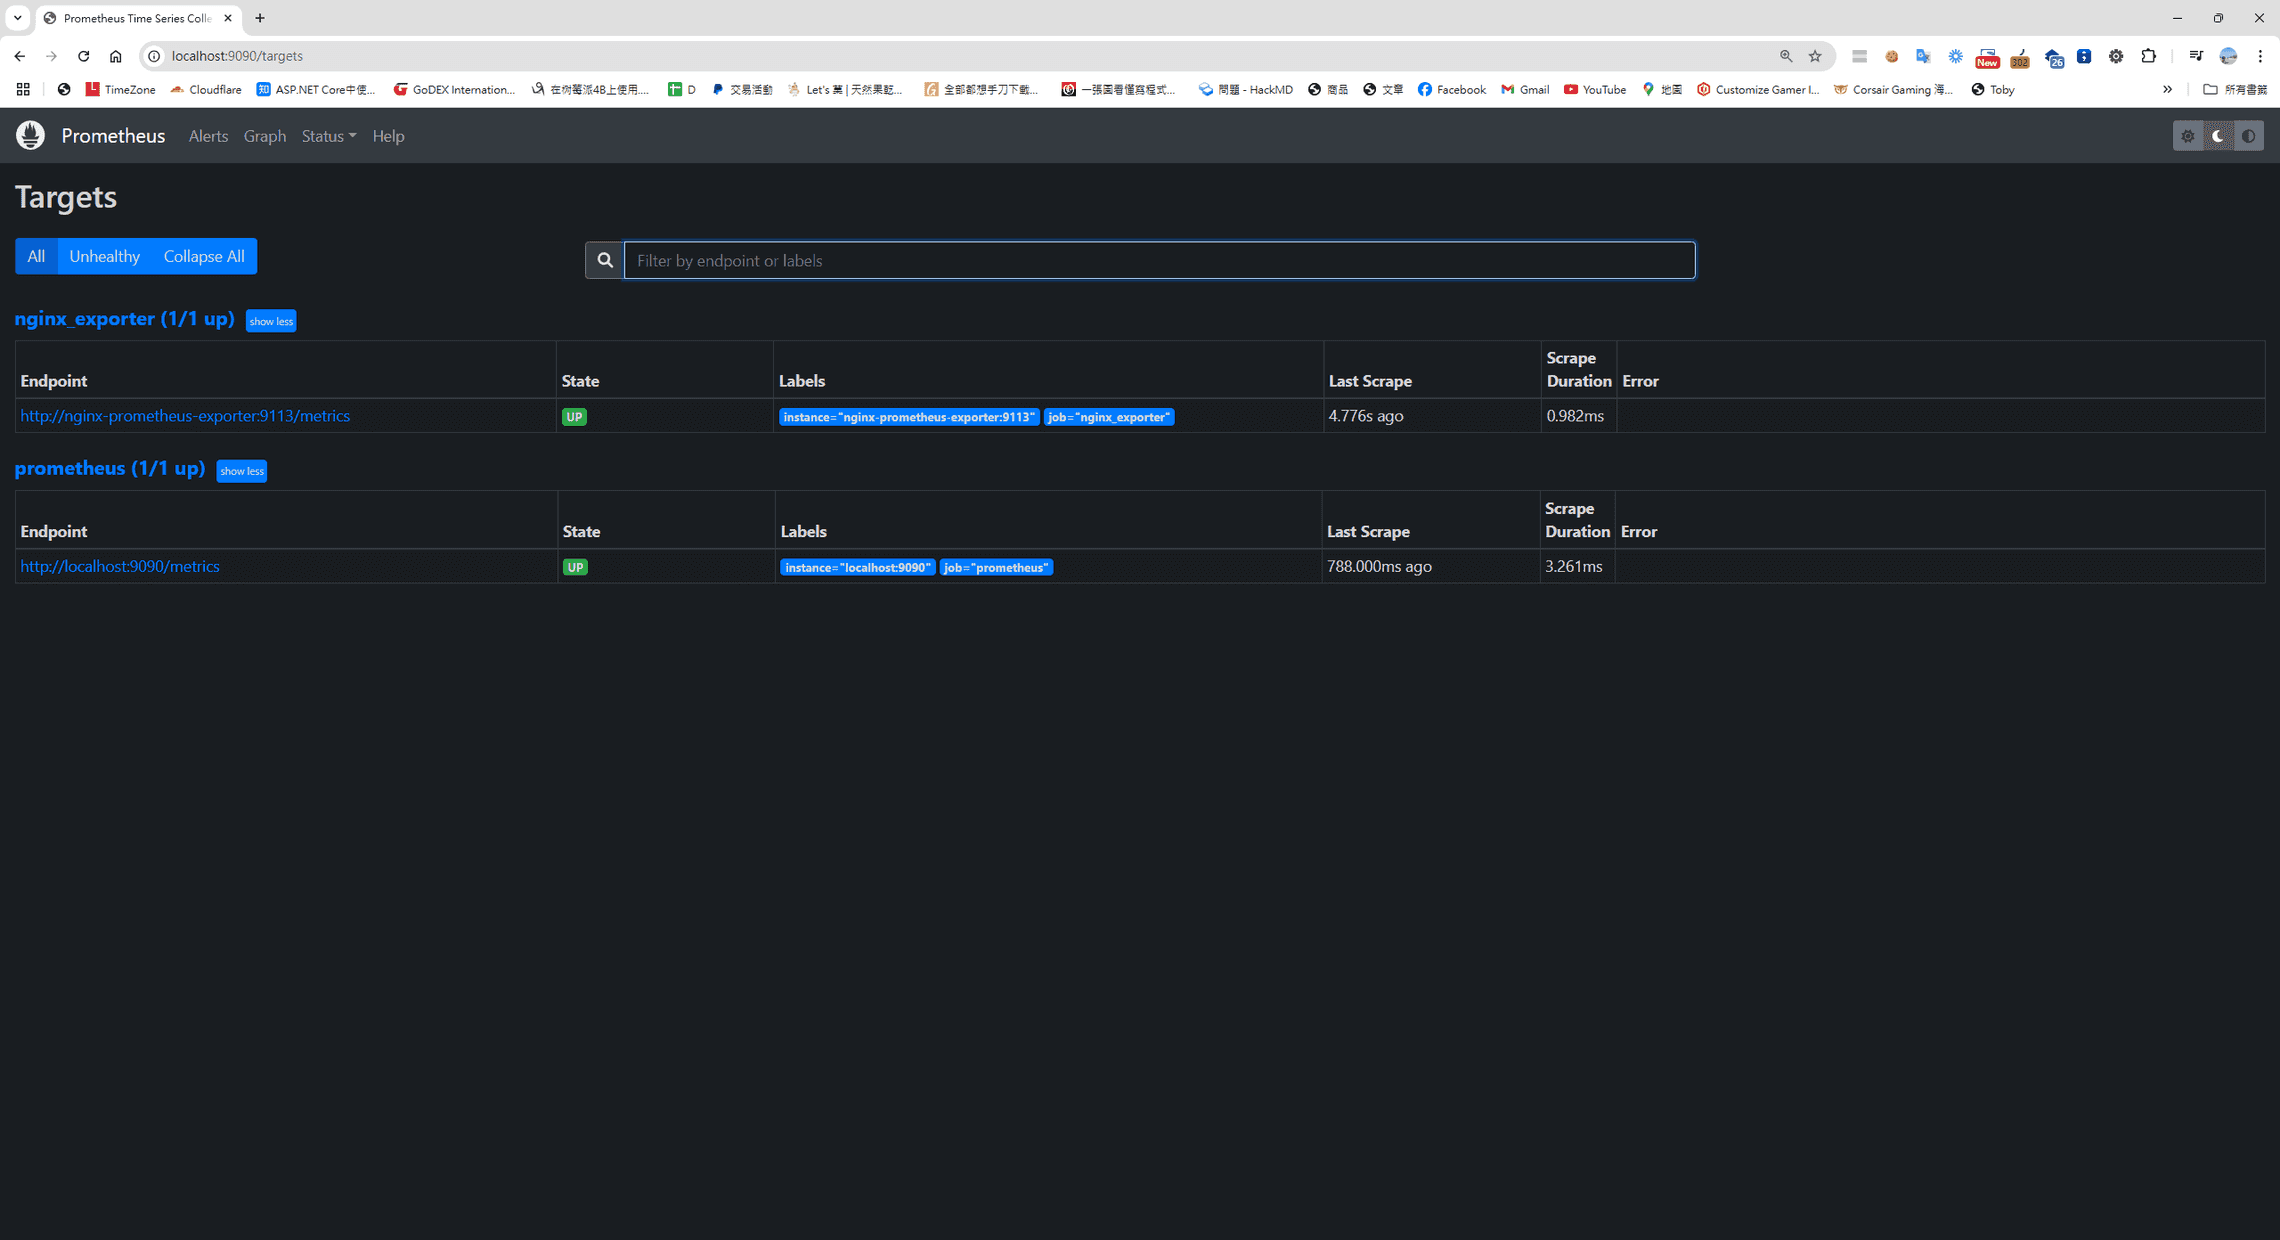Switch to showing only Unhealthy targets
The width and height of the screenshot is (2280, 1240).
pyautogui.click(x=104, y=256)
